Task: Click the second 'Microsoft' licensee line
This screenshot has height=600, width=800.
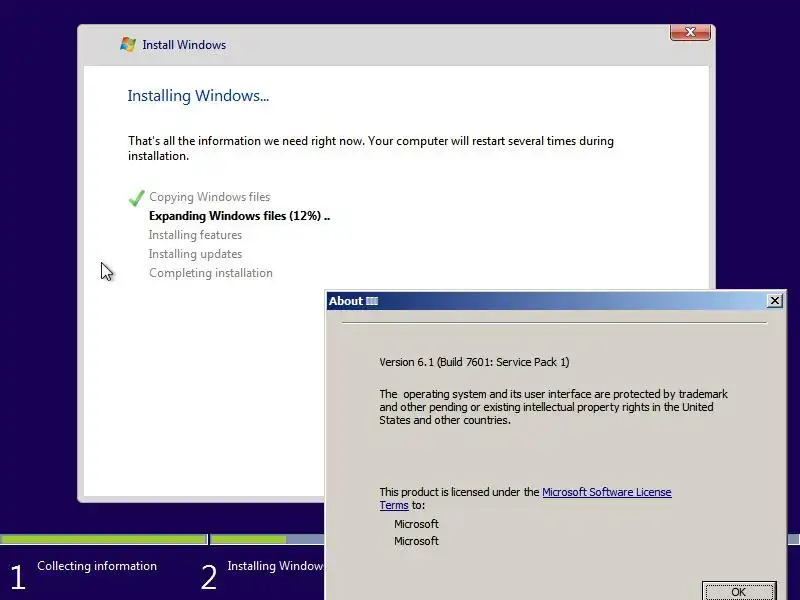Action: coord(416,541)
